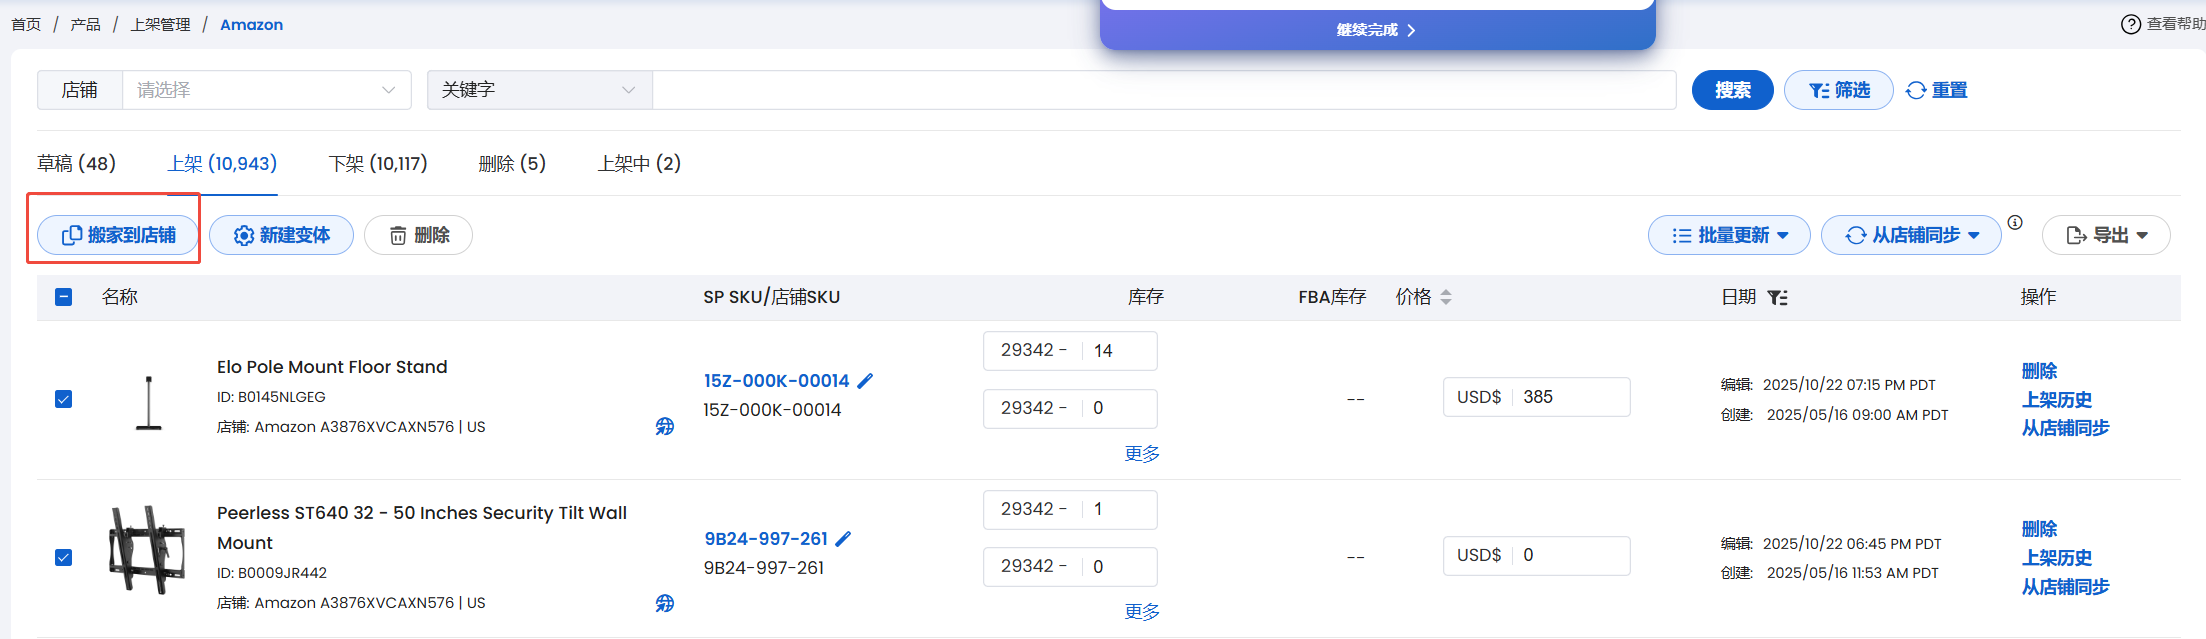Open the 批量更新 bulk update dropdown
The height and width of the screenshot is (639, 2206).
tap(1728, 235)
